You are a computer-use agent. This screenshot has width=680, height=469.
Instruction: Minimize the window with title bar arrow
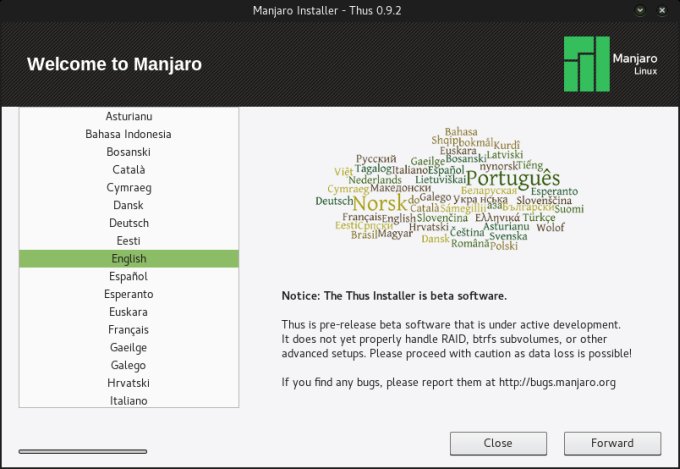(x=640, y=10)
